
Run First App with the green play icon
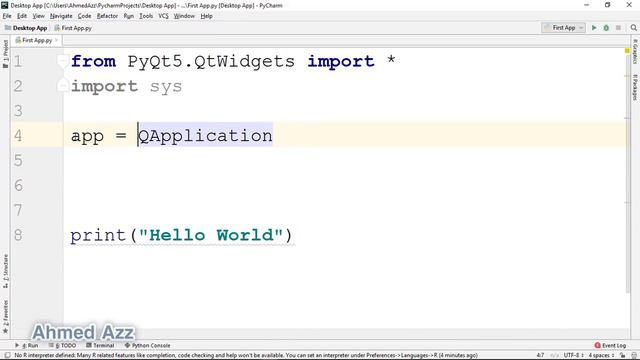coord(594,28)
